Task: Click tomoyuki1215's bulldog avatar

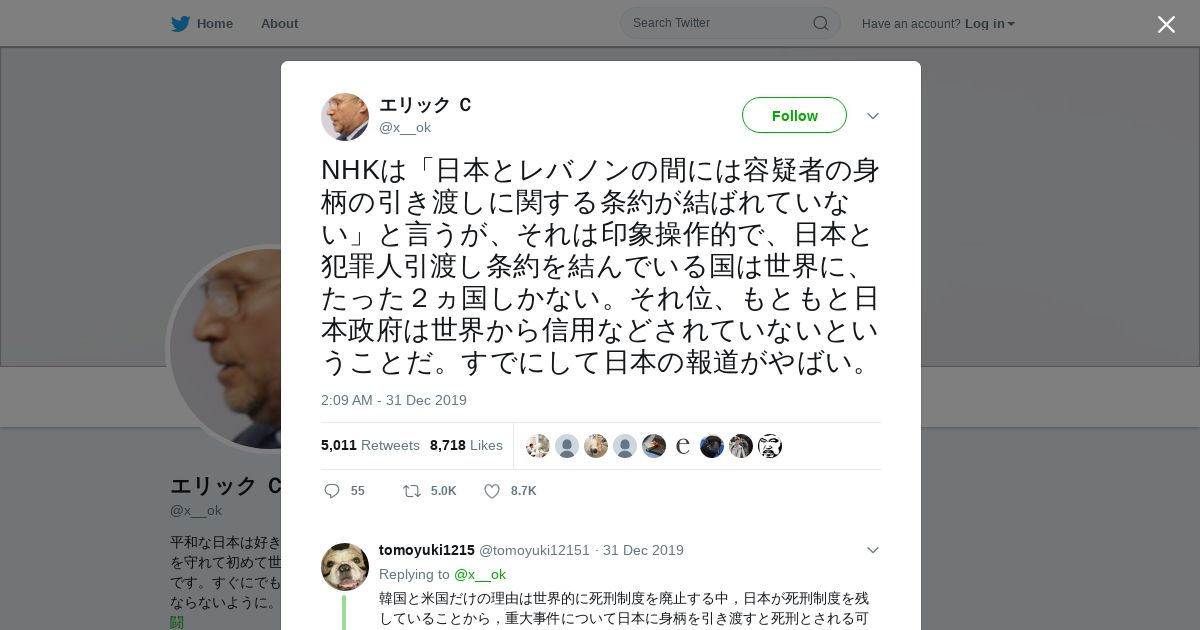Action: 345,567
